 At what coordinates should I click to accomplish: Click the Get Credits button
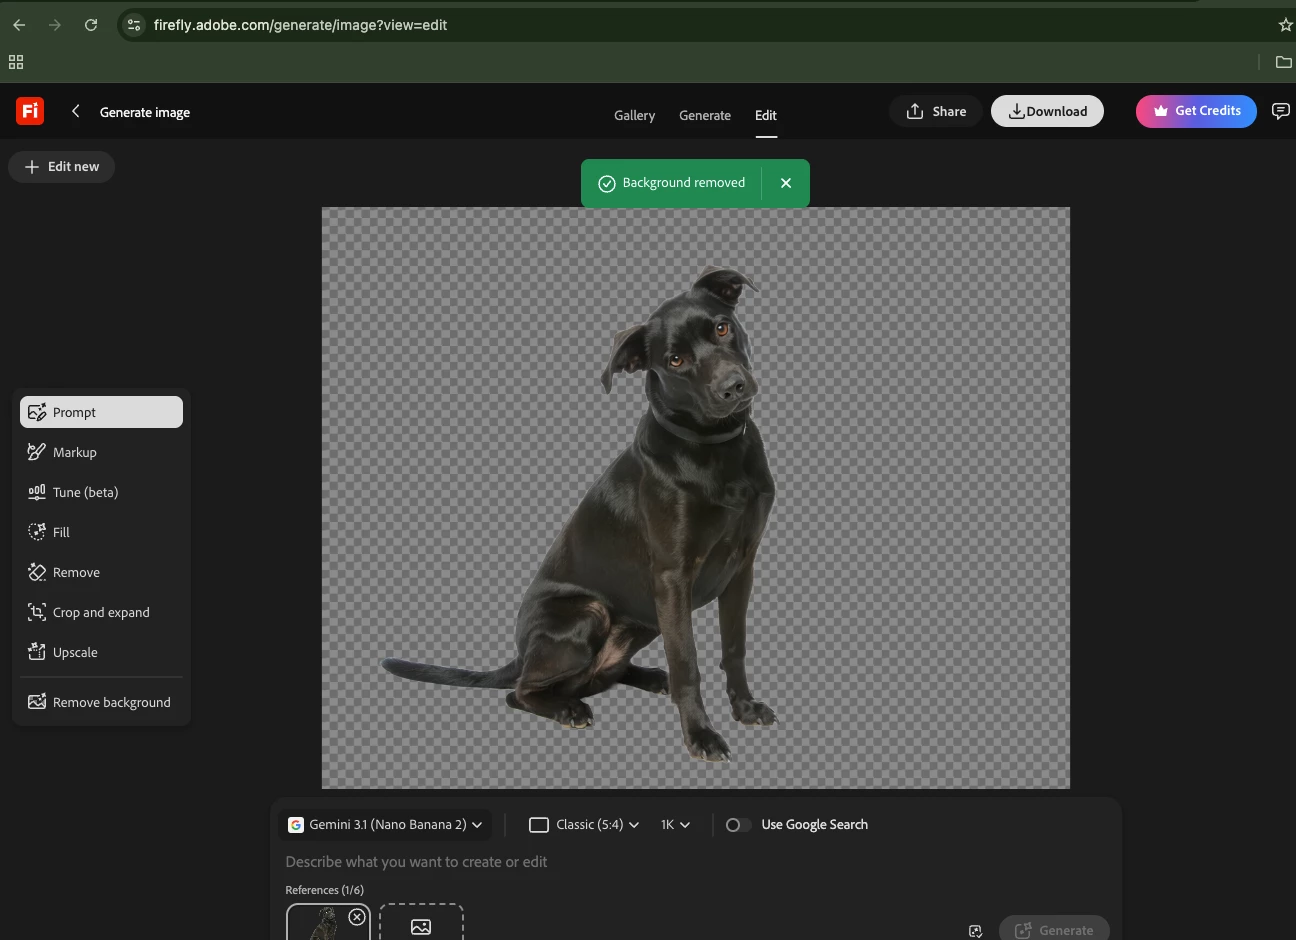coord(1196,111)
